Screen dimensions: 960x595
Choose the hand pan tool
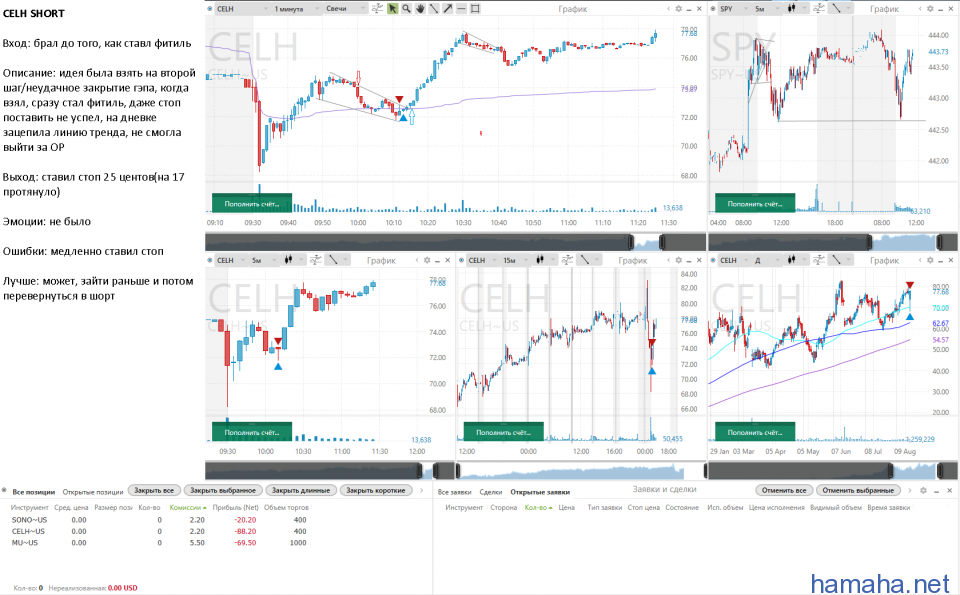click(420, 9)
